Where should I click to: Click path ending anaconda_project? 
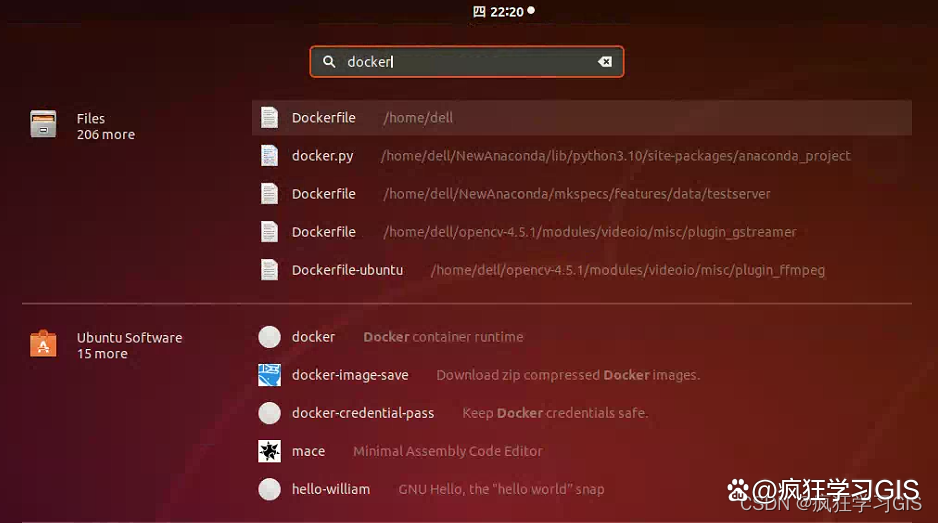coord(616,156)
